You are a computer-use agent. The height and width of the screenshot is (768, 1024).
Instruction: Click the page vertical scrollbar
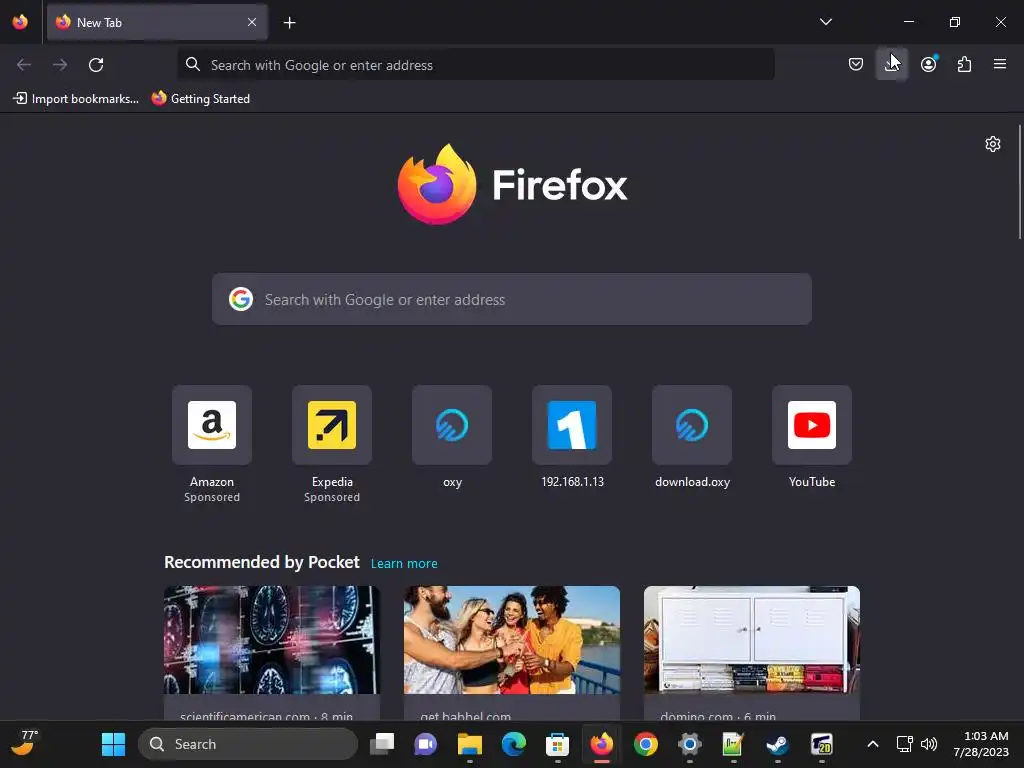(1020, 182)
